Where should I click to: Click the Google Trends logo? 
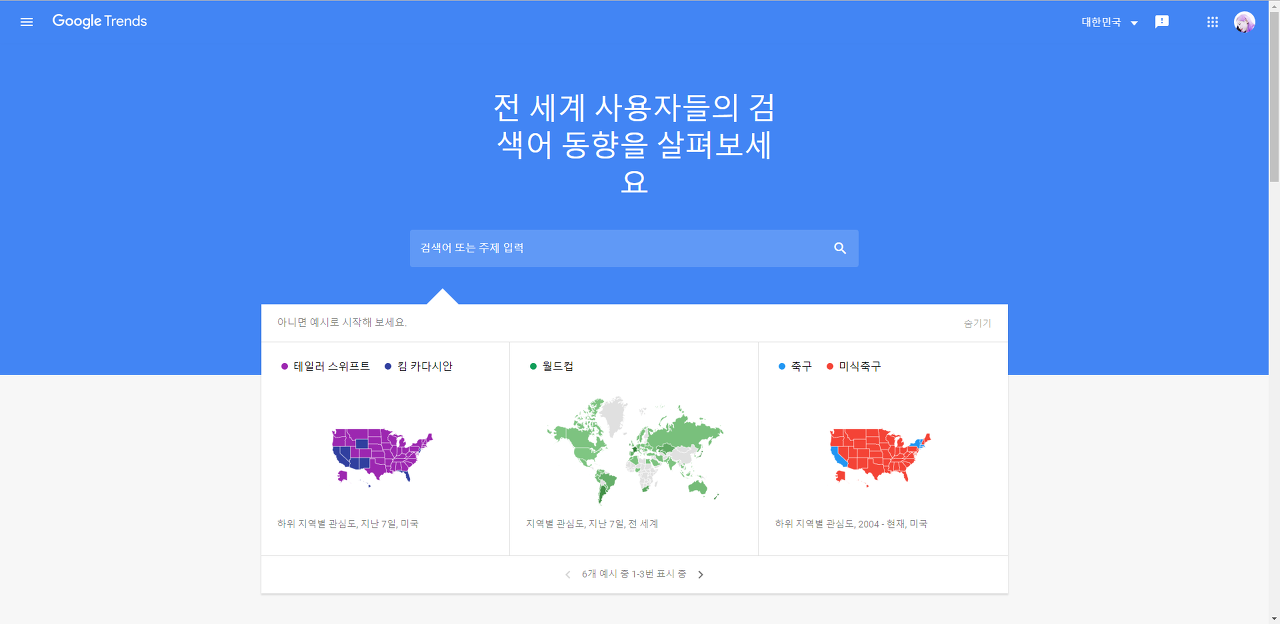click(99, 22)
